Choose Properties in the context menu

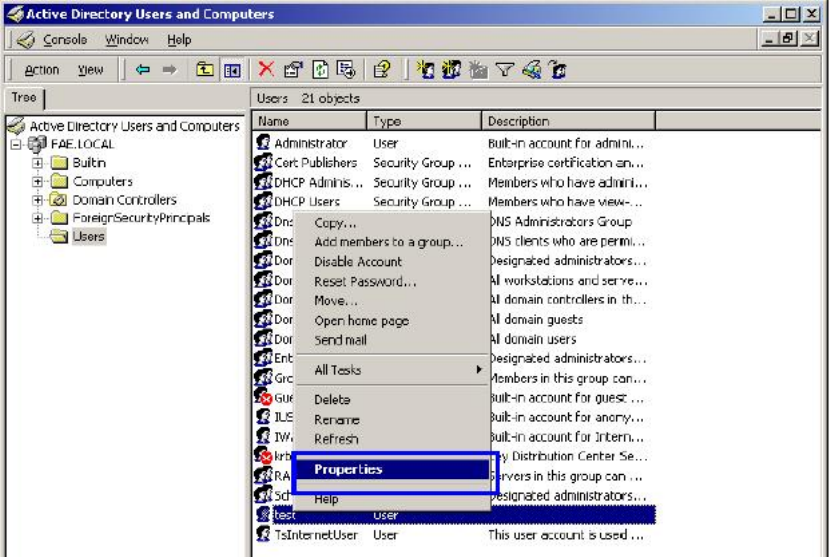point(348,469)
